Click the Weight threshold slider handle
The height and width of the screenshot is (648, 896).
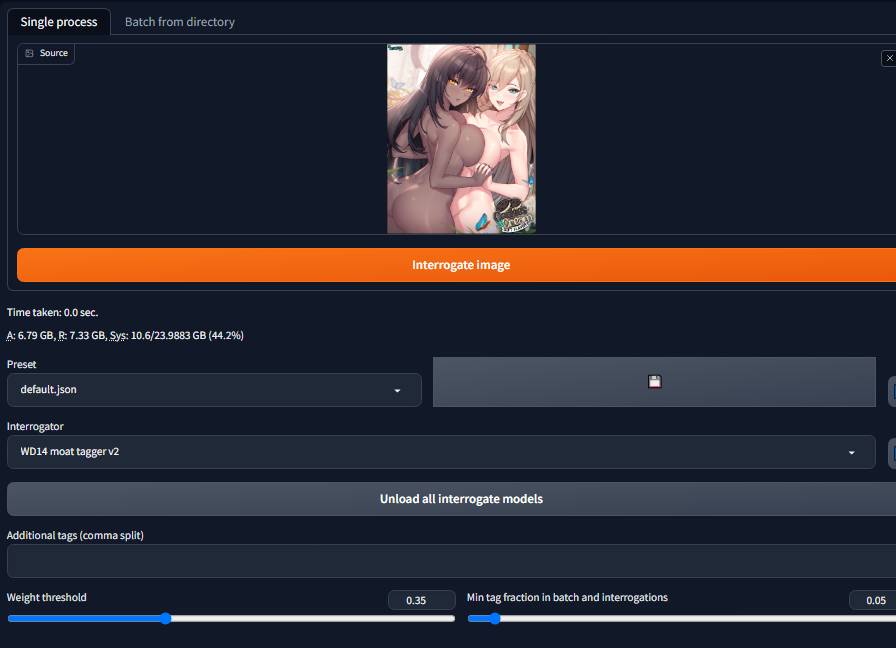tap(165, 618)
